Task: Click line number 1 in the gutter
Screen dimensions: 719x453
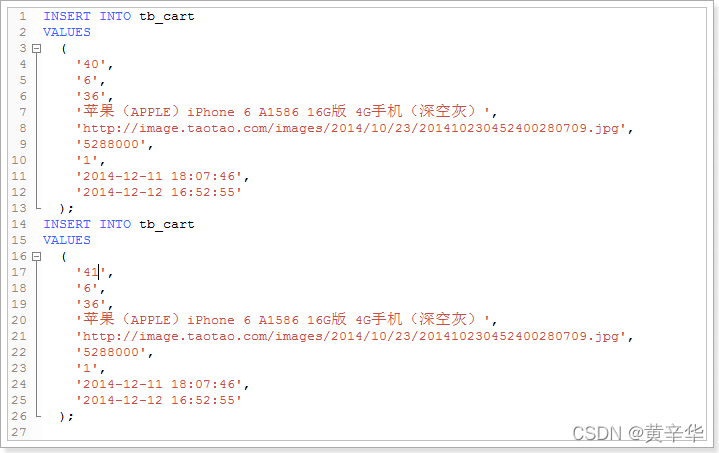Action: (23, 17)
